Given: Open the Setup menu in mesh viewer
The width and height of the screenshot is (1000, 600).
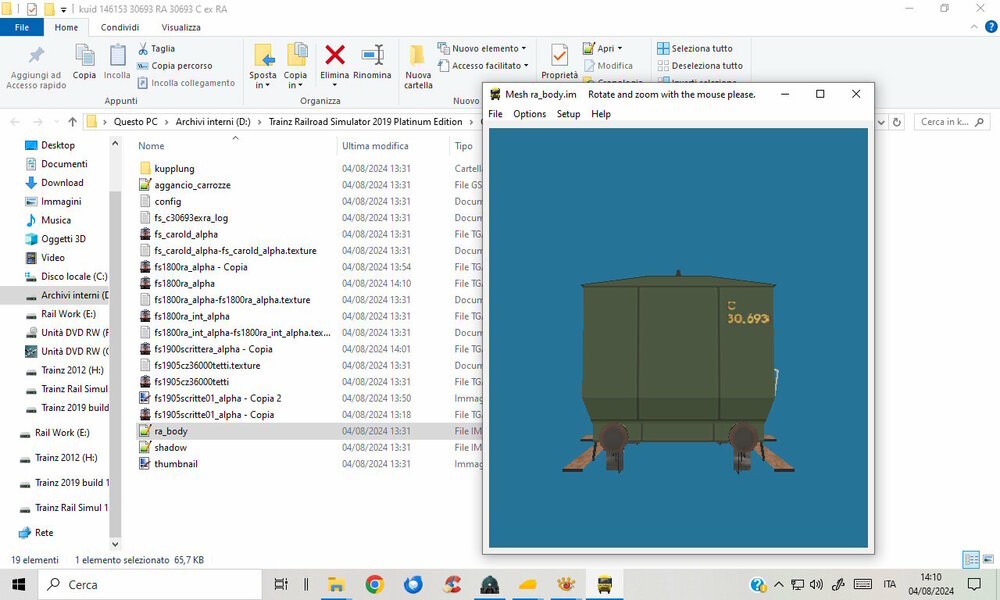Looking at the screenshot, I should coord(568,114).
